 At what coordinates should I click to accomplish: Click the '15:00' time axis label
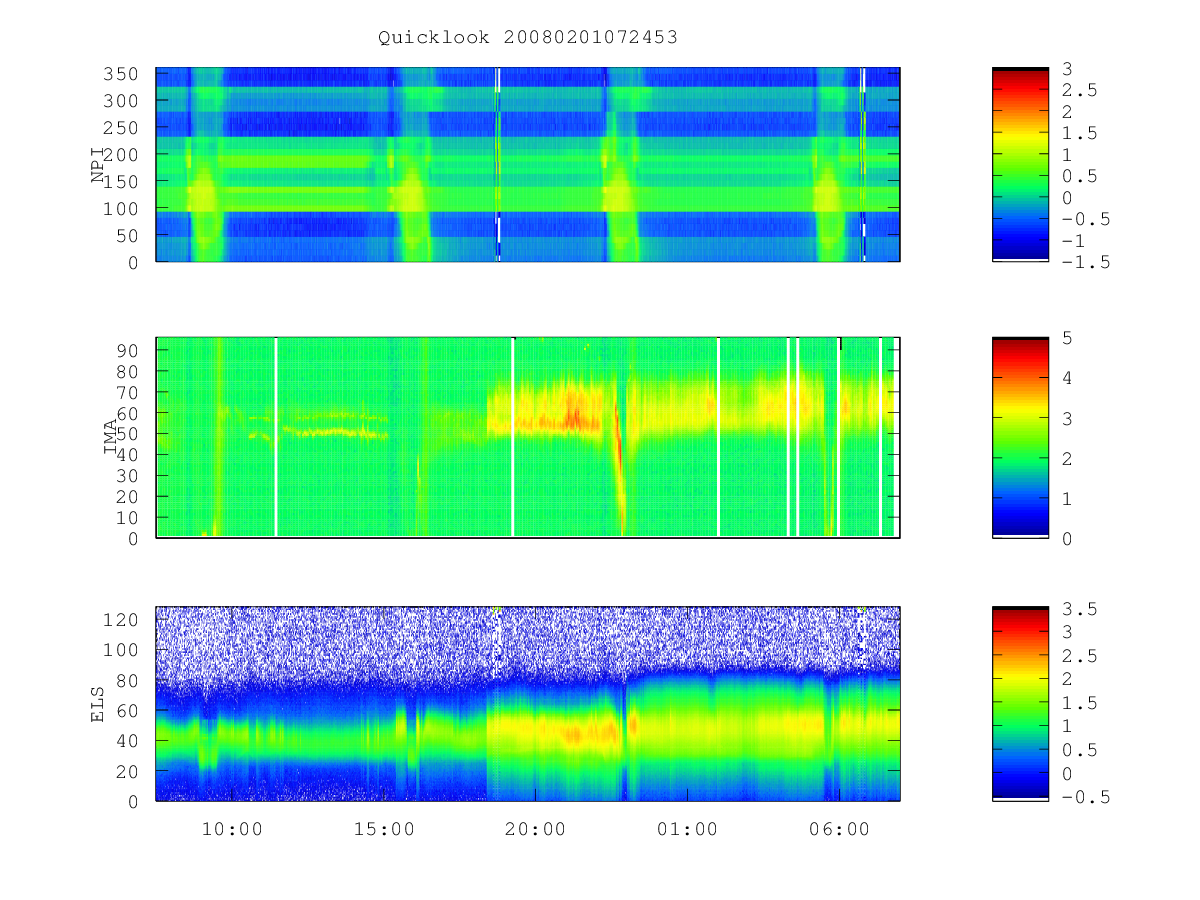384,829
